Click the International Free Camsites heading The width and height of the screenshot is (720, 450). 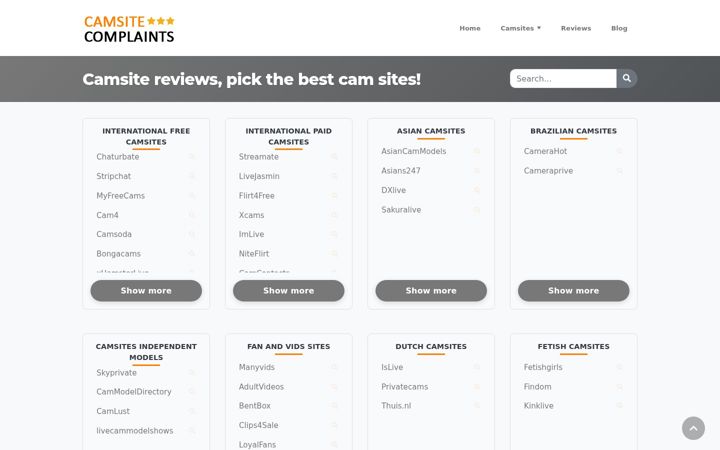click(146, 136)
